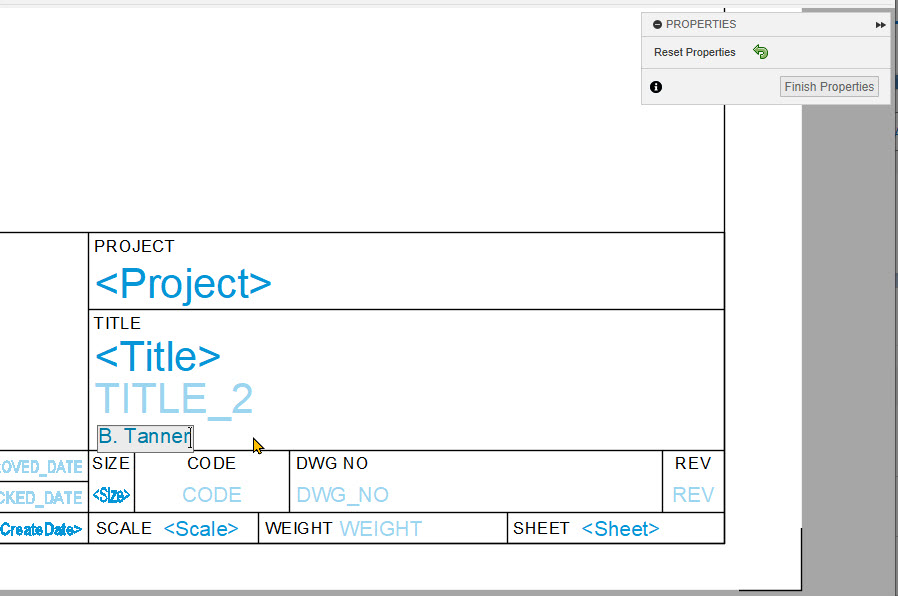This screenshot has height=596, width=898.
Task: Click the B. Tanner text input field
Action: pos(144,437)
